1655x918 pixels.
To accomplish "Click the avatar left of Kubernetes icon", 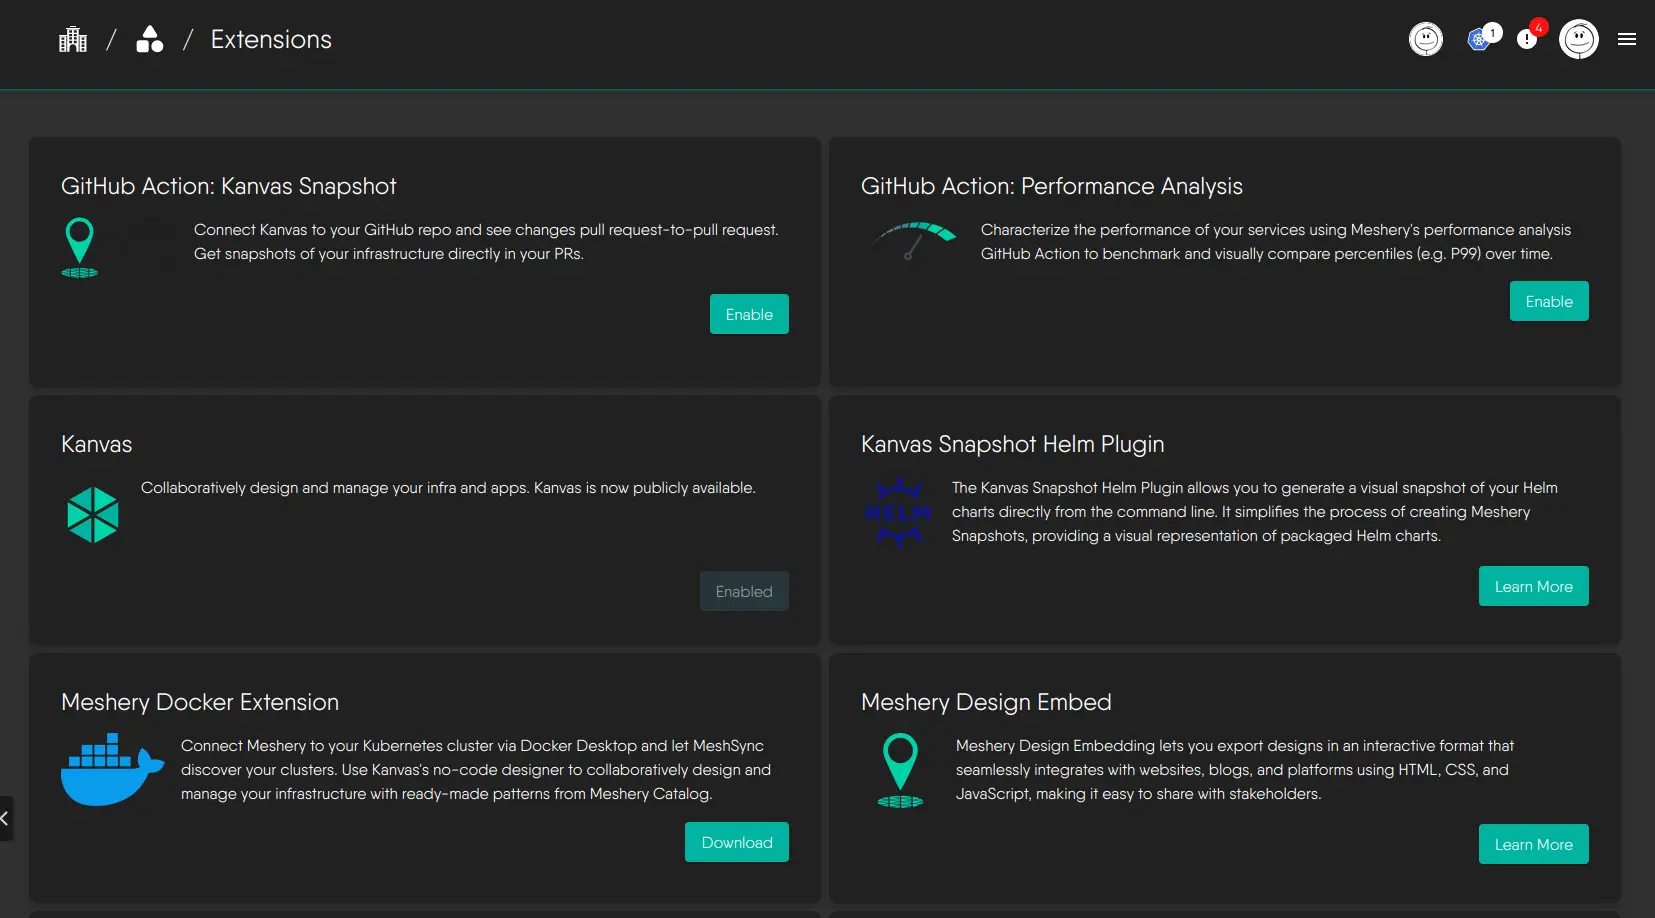I will click(1426, 40).
